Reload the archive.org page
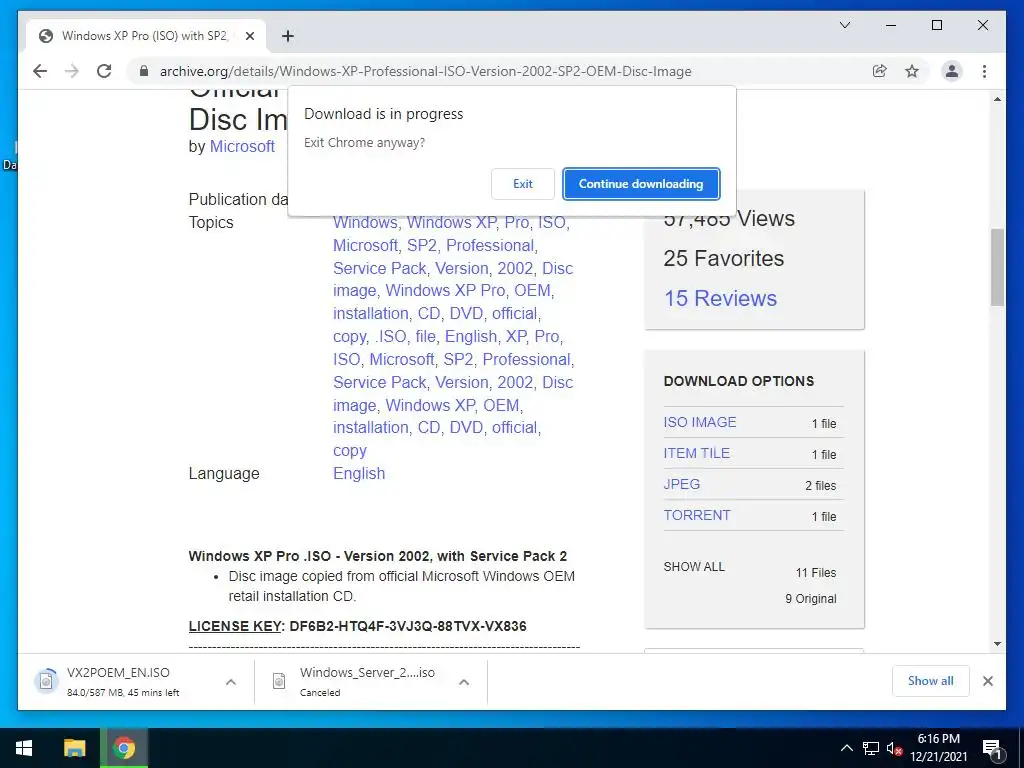The width and height of the screenshot is (1024, 768). pos(104,71)
